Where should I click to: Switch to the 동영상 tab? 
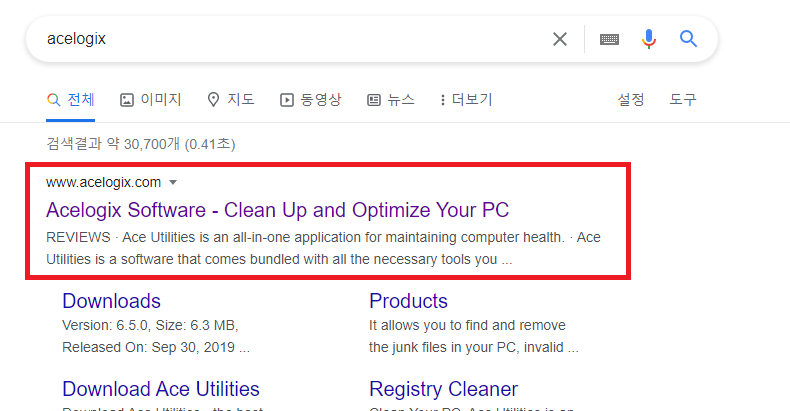[x=310, y=100]
